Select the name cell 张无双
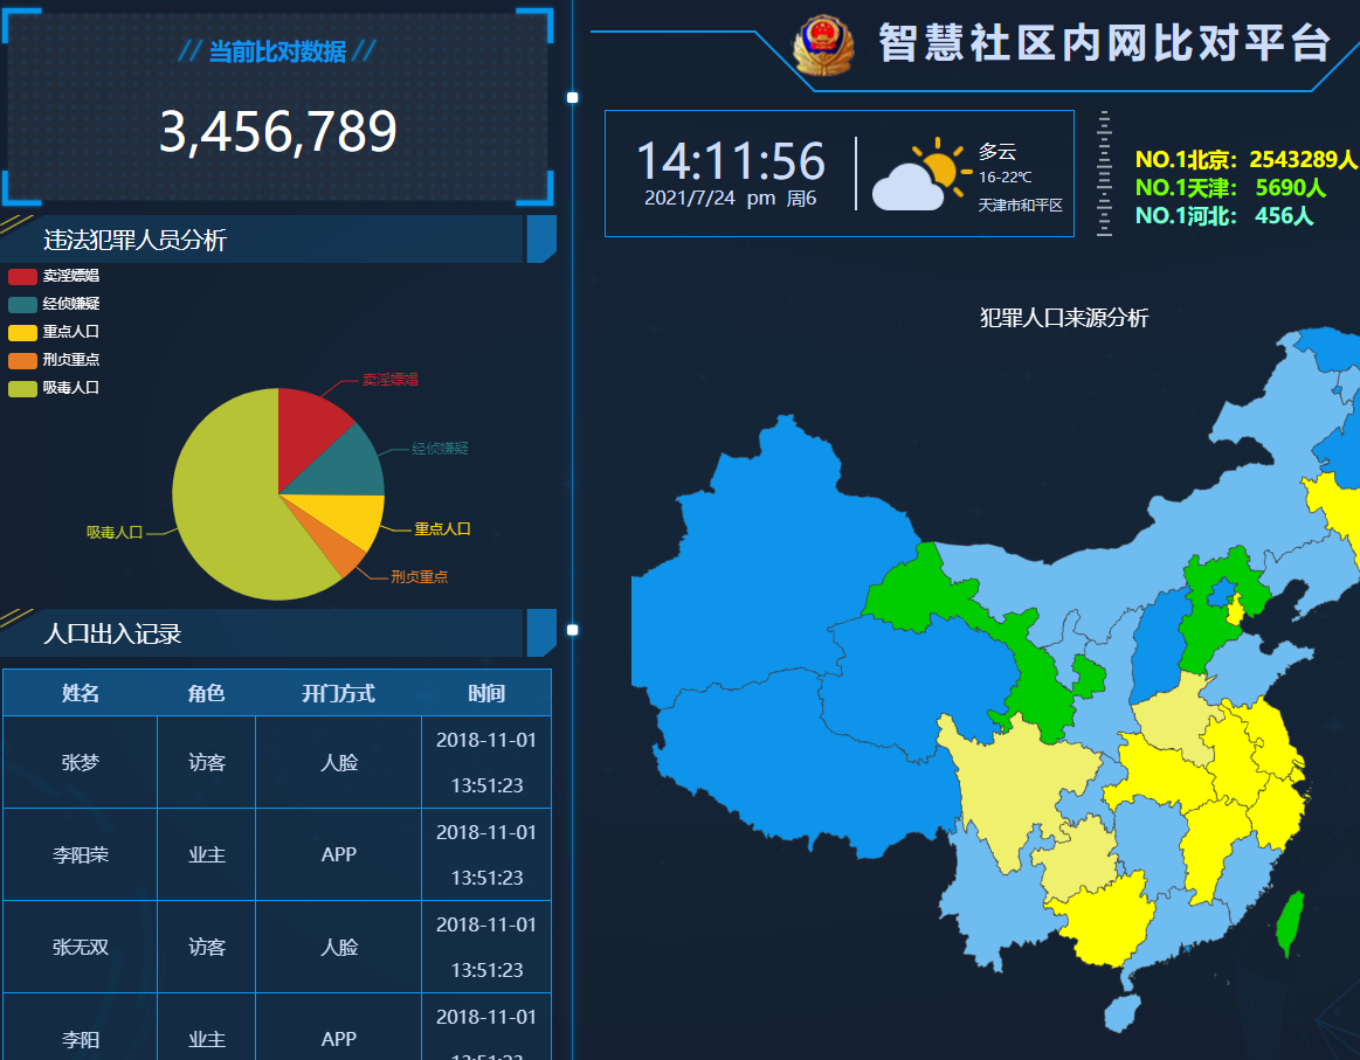Screen dimensions: 1360x1060 pyautogui.click(x=80, y=947)
